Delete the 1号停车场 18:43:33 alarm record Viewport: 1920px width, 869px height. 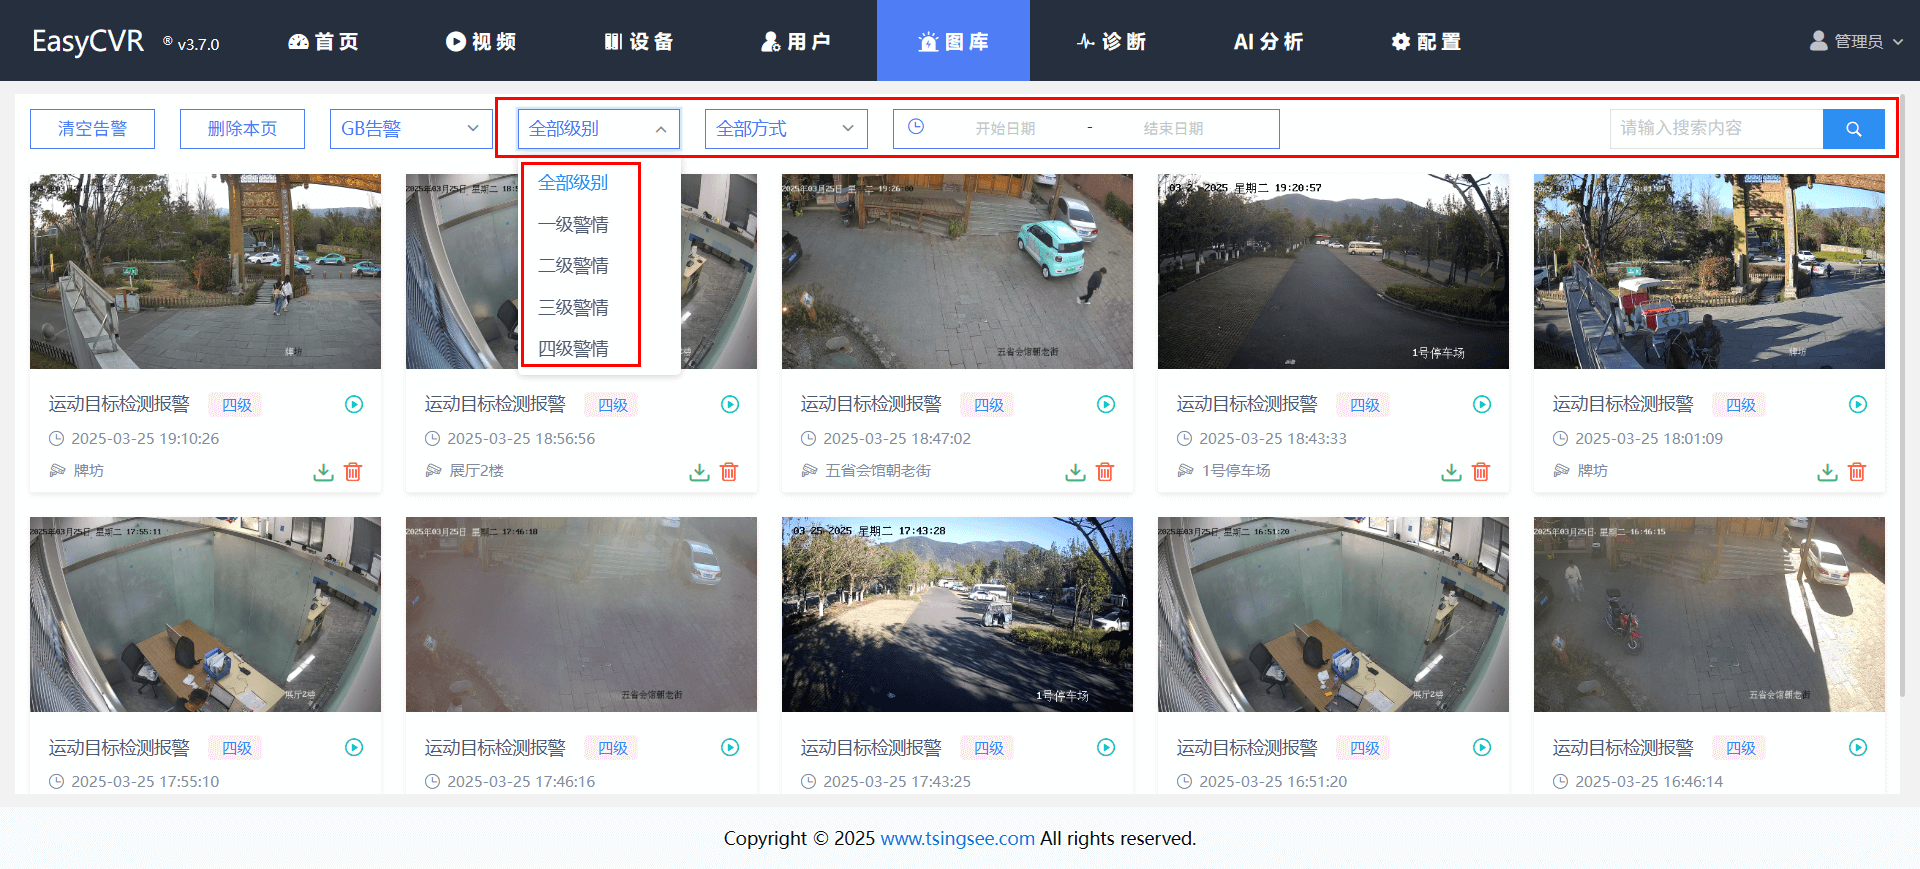tap(1481, 472)
